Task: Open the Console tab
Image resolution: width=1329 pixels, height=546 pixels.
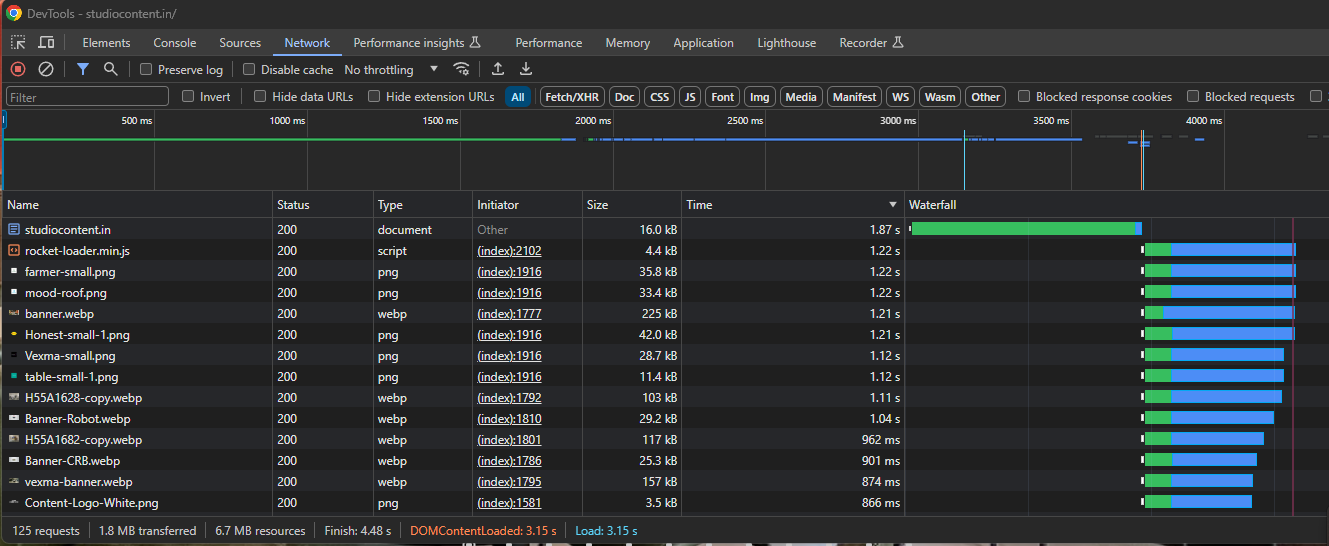Action: tap(175, 43)
